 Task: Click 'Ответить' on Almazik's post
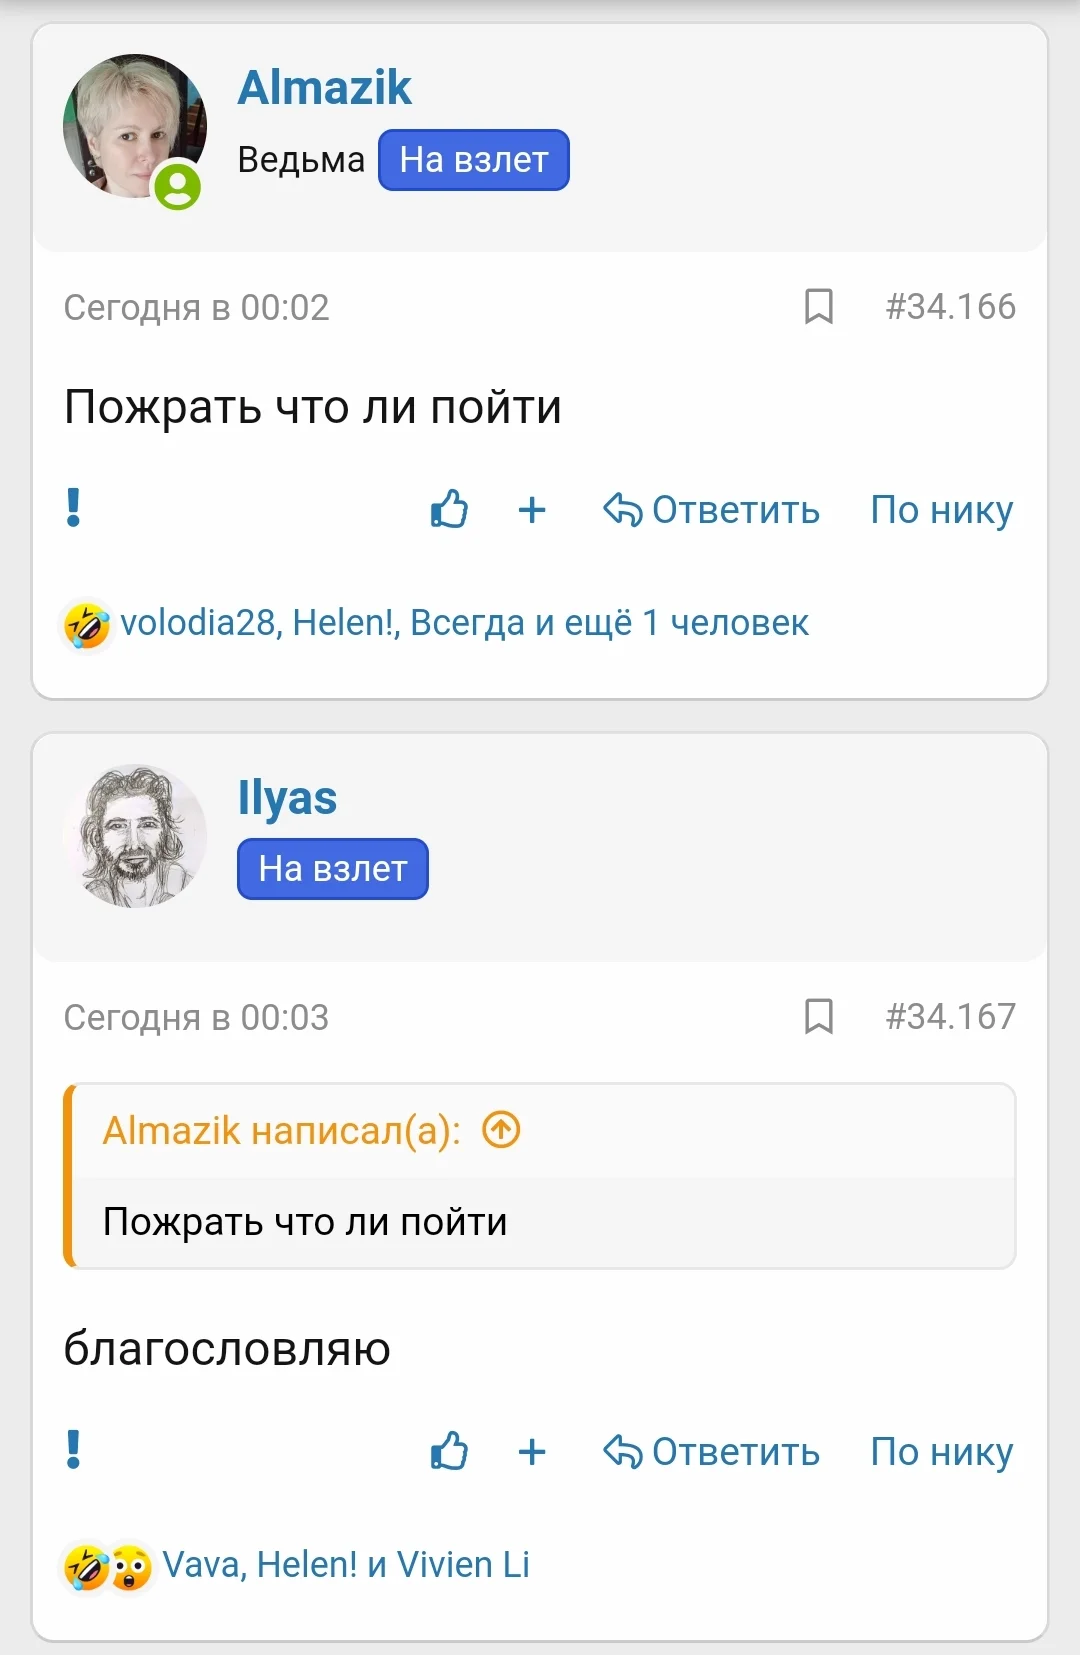(735, 510)
